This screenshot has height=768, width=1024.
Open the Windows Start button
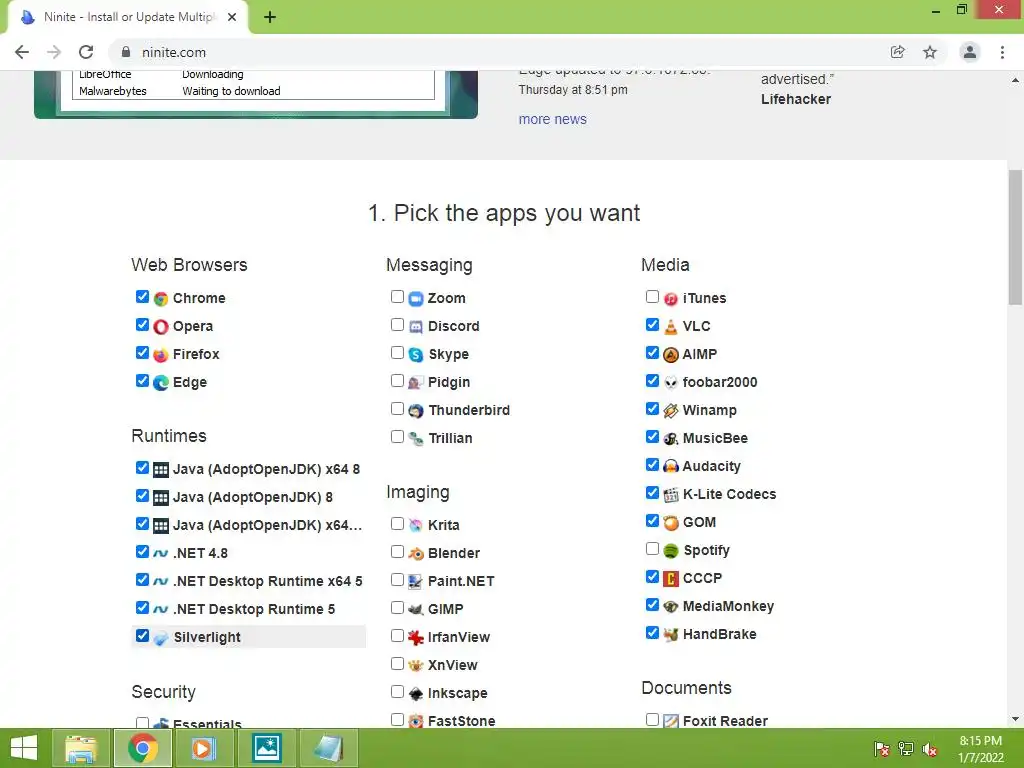pyautogui.click(x=24, y=748)
